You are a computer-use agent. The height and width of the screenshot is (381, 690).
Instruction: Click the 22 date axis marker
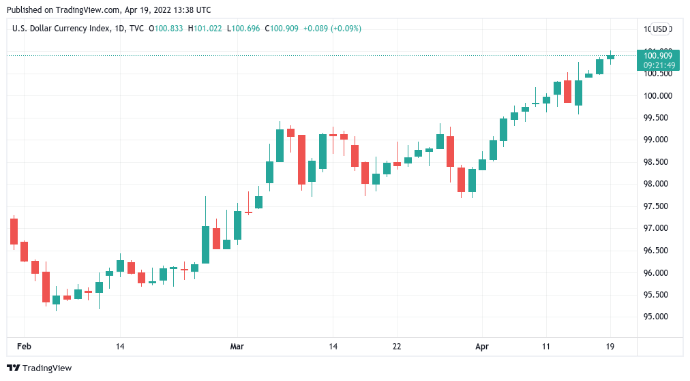(x=397, y=346)
